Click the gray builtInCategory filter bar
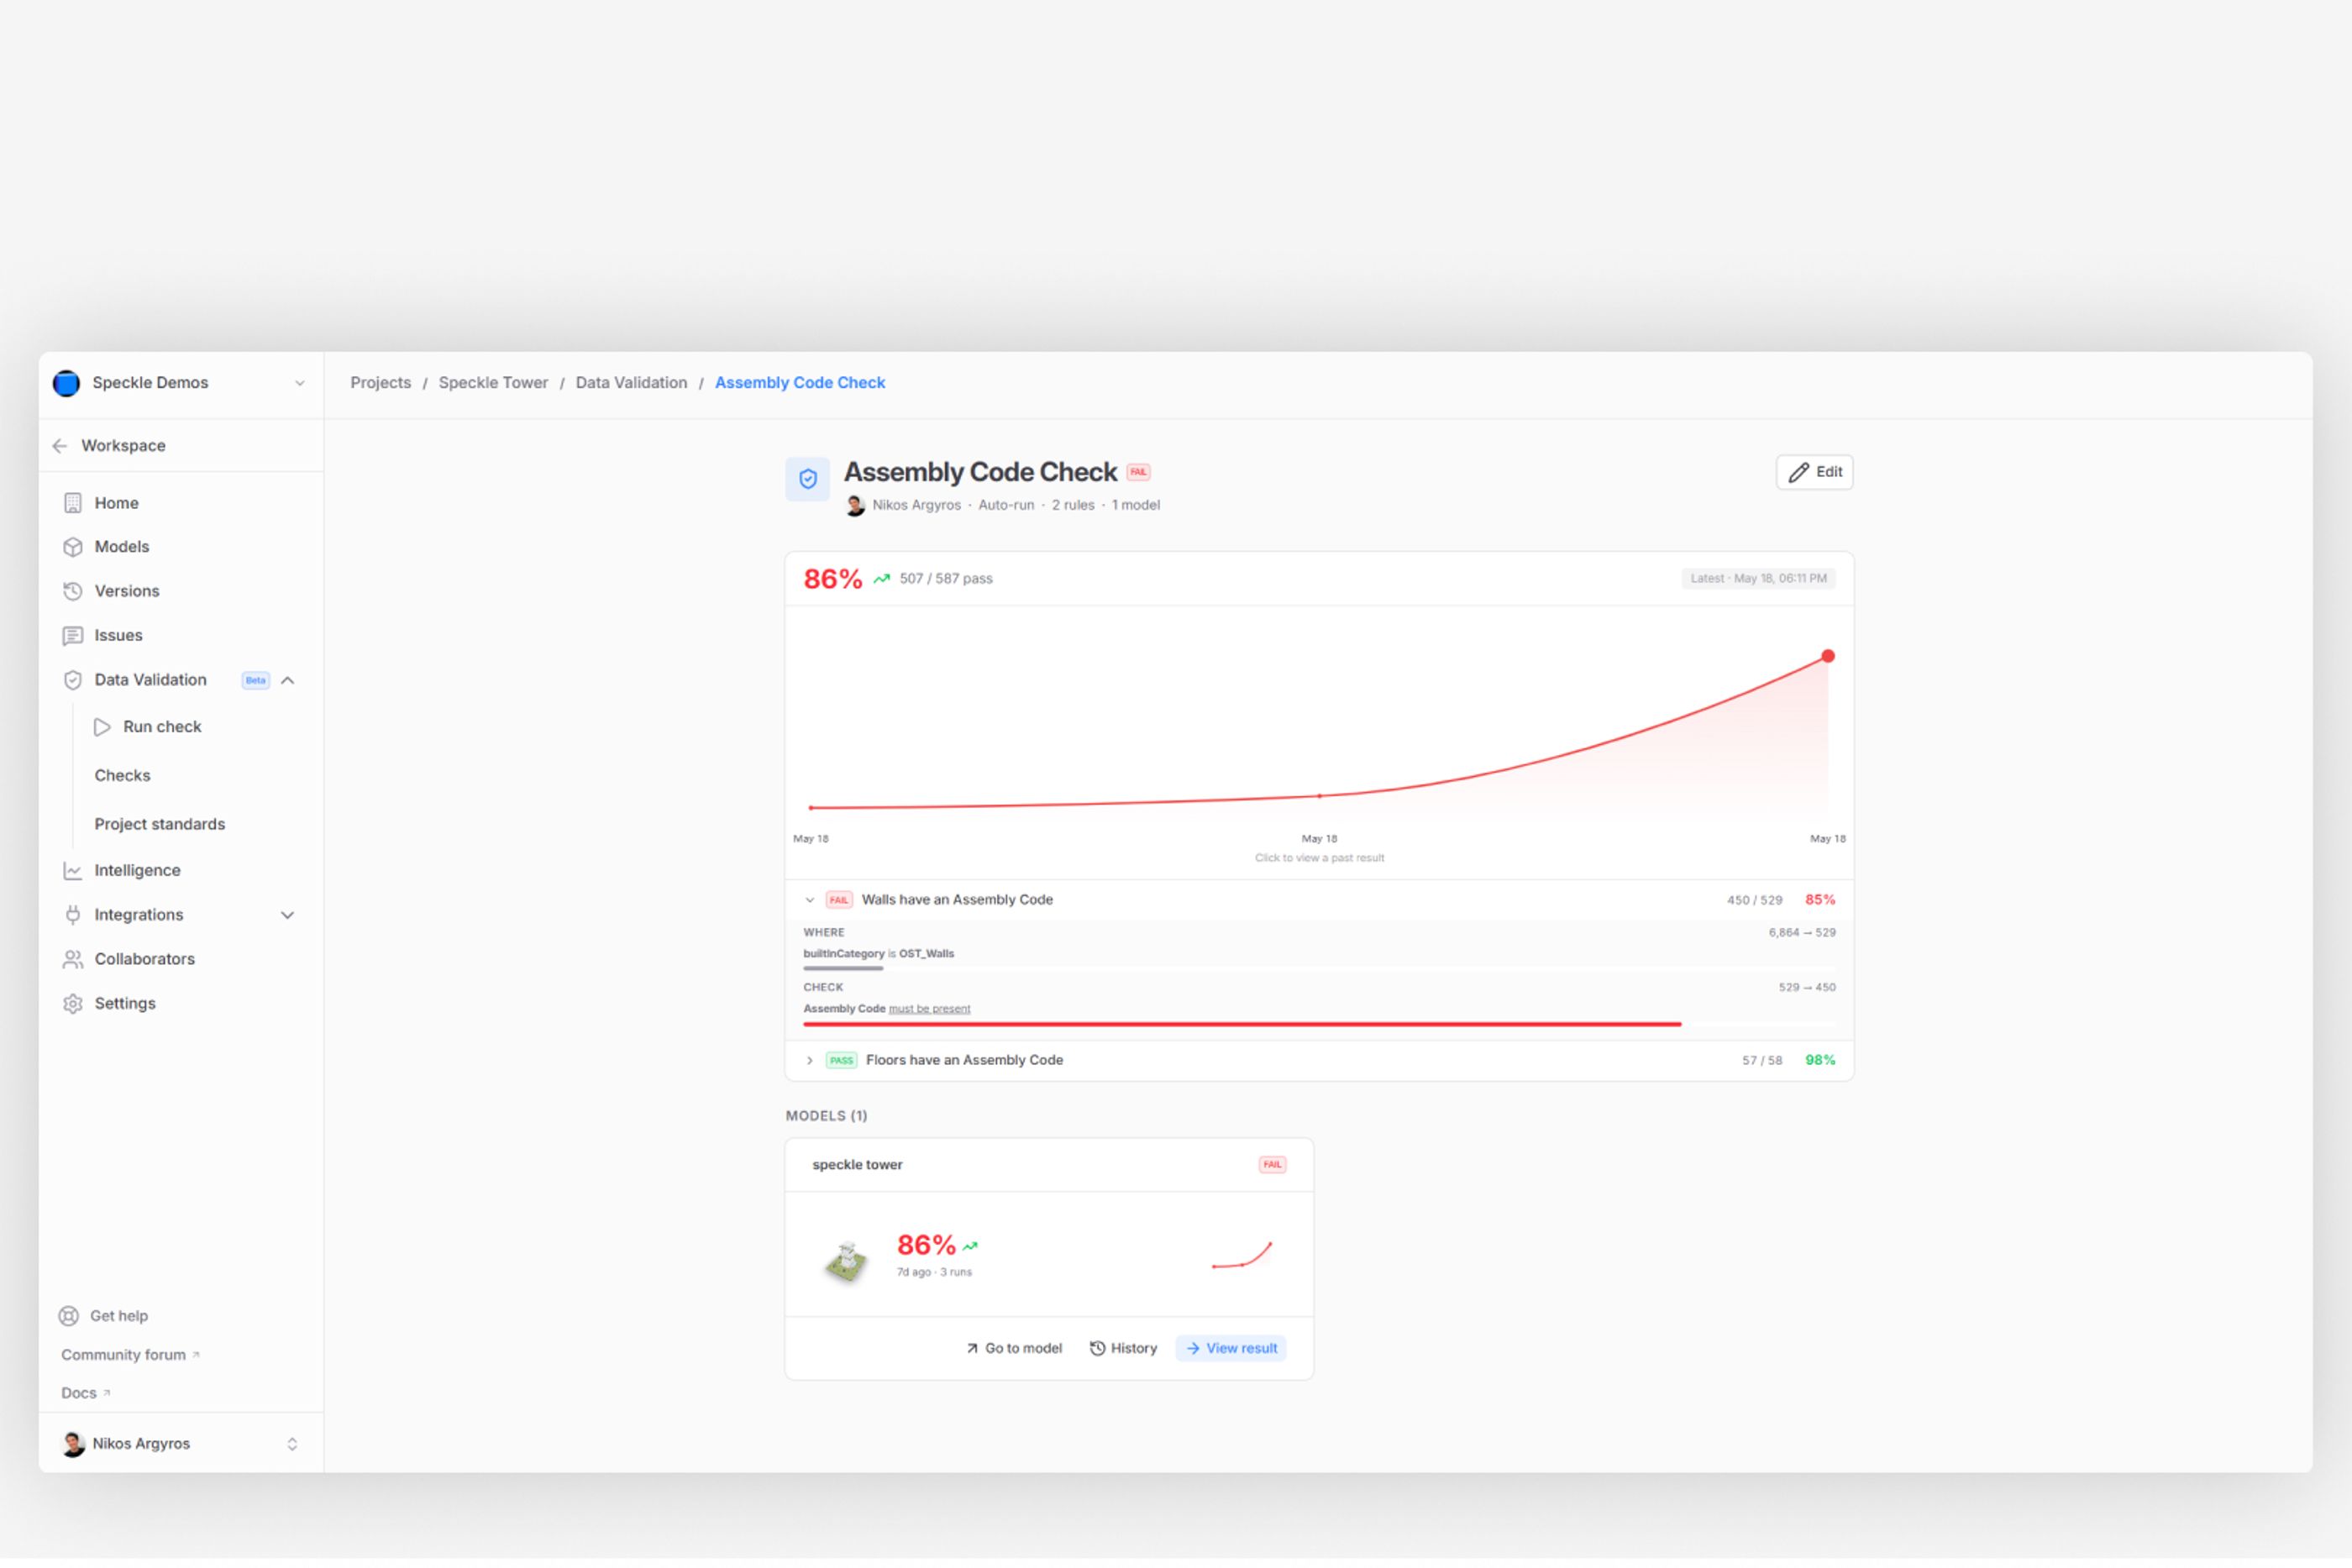This screenshot has height=1568, width=2352. tap(843, 969)
